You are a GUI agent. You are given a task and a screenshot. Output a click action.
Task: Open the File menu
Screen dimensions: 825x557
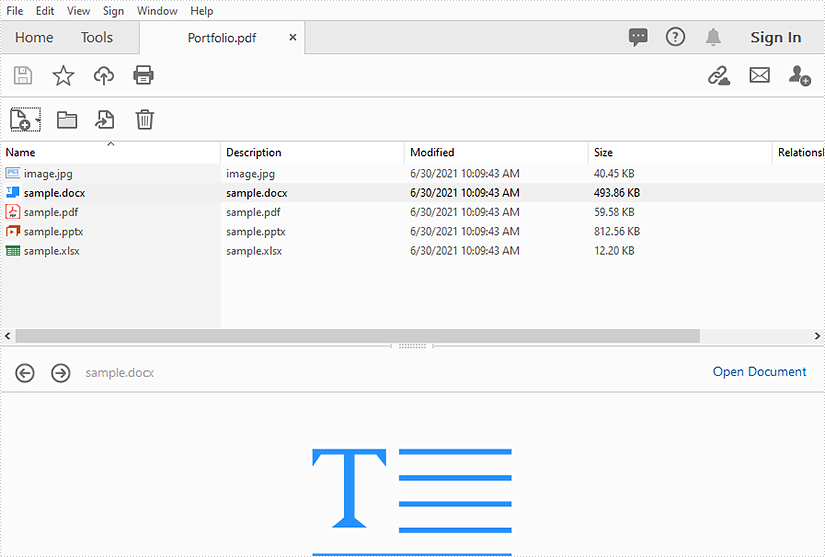pos(15,11)
